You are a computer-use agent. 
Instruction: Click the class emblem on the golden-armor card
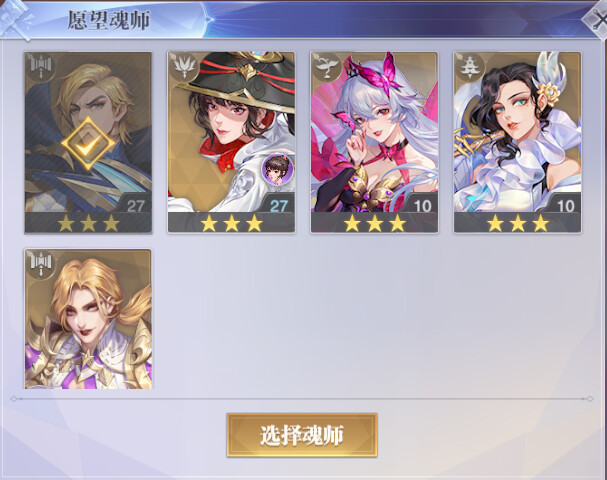40,264
